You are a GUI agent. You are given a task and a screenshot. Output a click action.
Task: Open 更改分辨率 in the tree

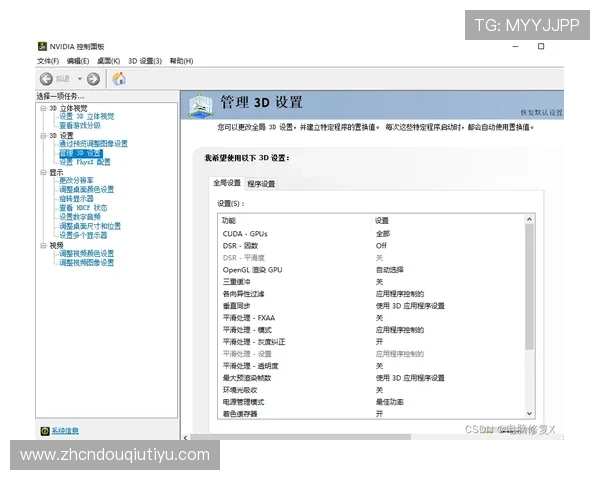coord(76,180)
